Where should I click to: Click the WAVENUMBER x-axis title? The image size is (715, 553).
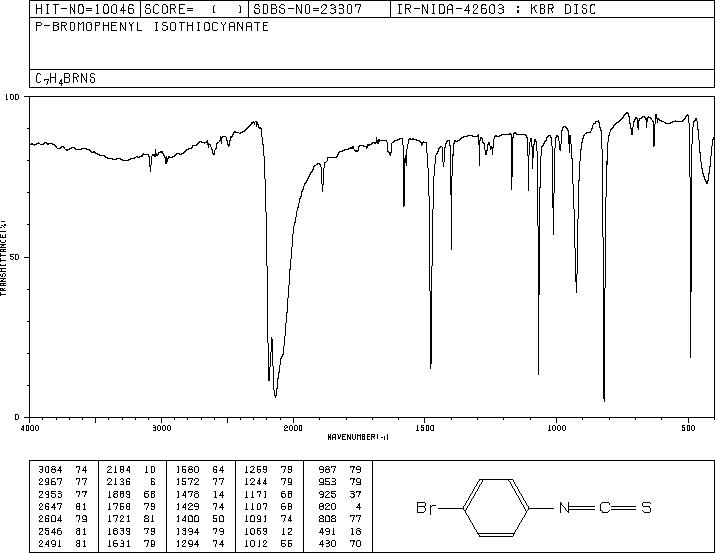358,437
